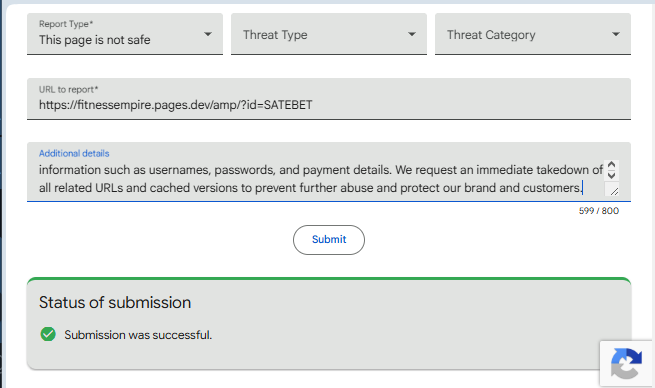Expand the Threat Type dropdown
655x388 pixels.
pos(329,34)
